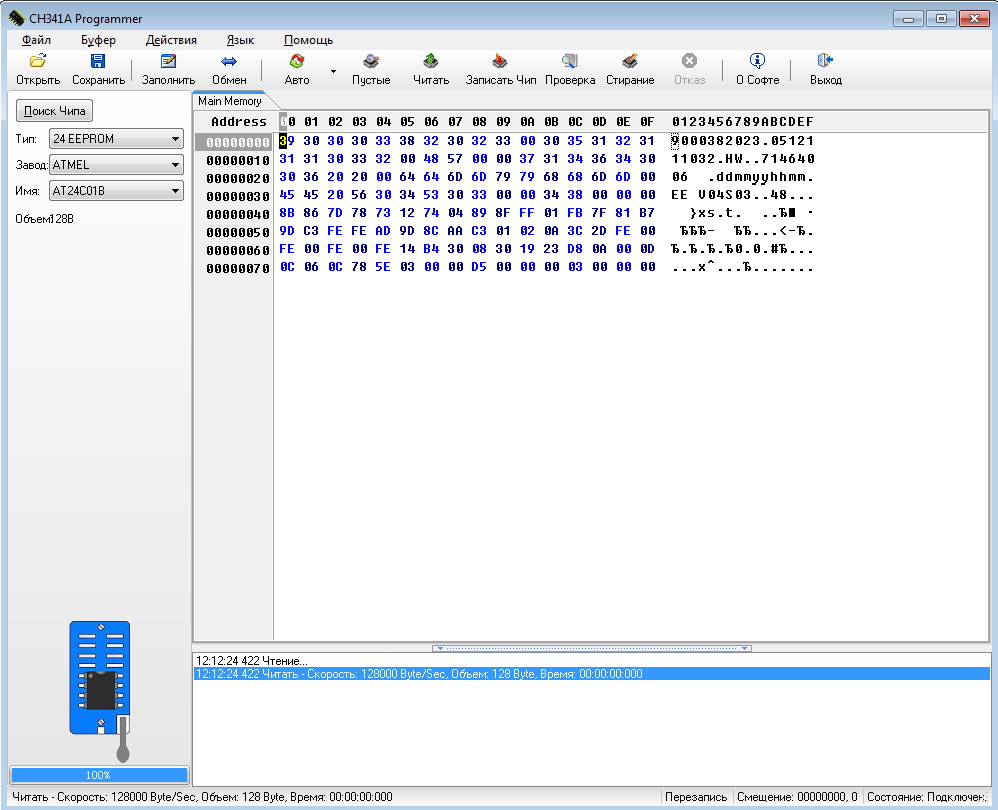Open the Файл menu
The width and height of the screenshot is (998, 810).
[36, 40]
